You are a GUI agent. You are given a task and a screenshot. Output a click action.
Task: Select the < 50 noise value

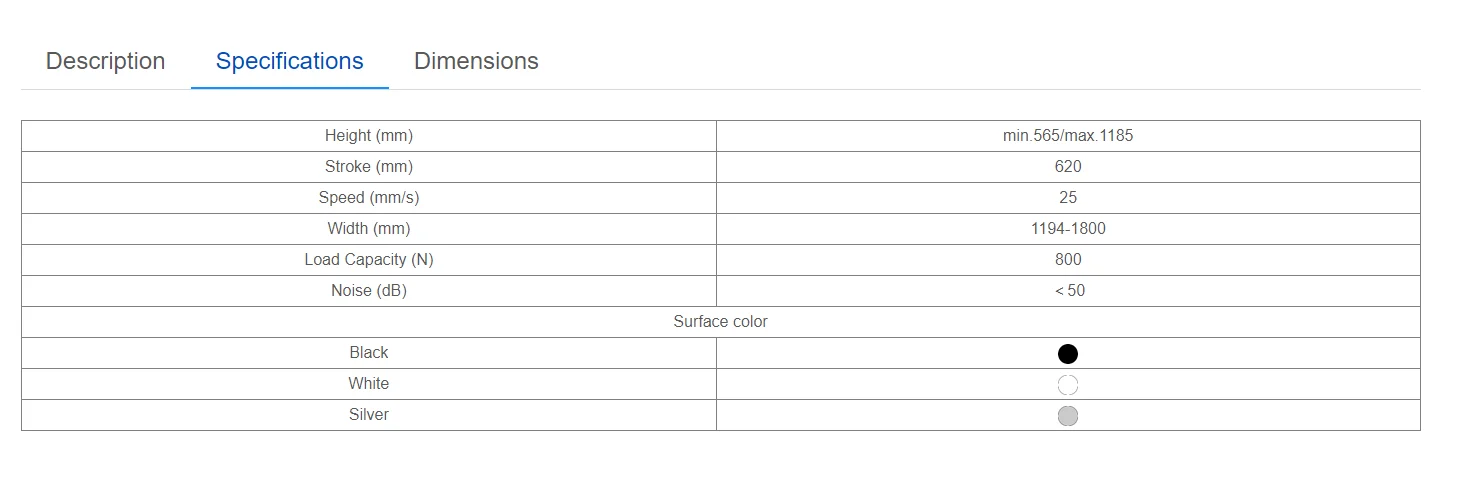pos(1068,290)
